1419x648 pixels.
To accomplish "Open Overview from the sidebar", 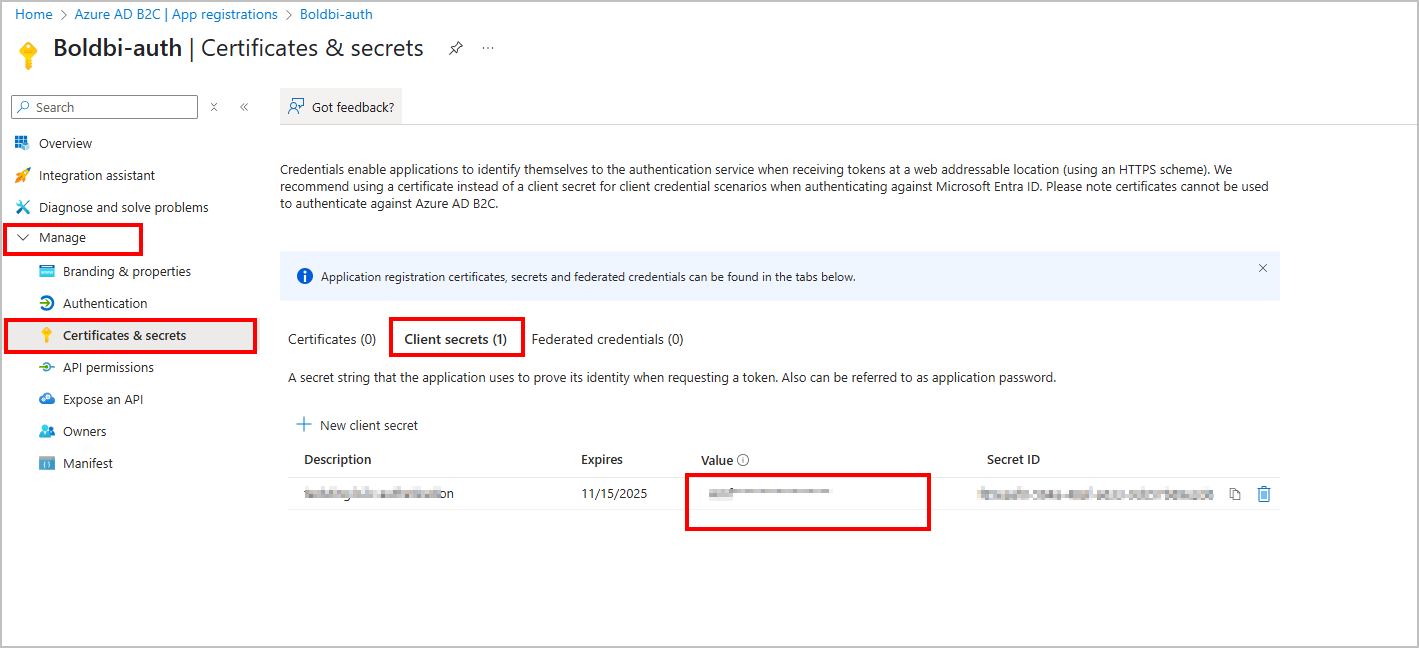I will [62, 142].
